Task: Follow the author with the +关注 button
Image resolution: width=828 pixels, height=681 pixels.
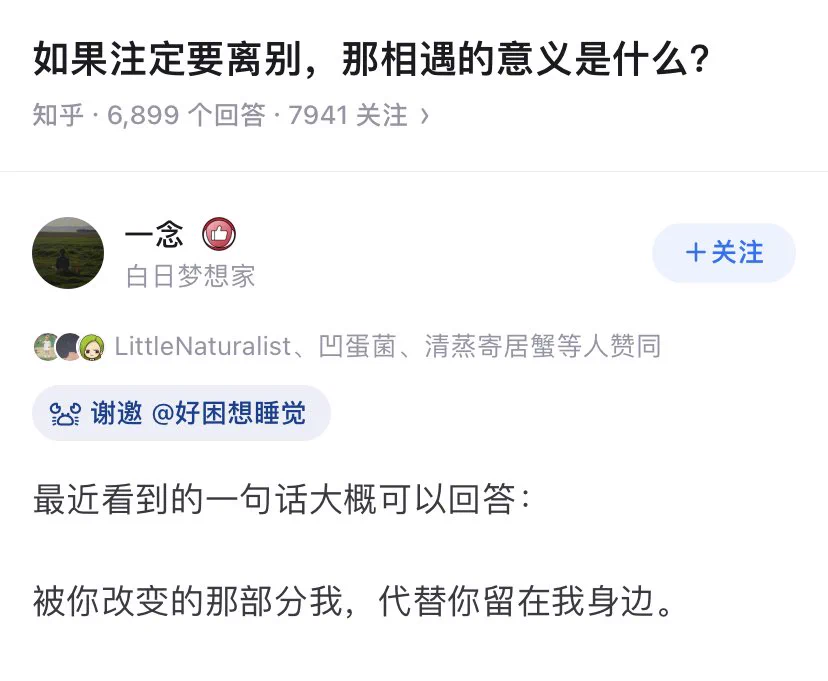Action: [x=723, y=253]
